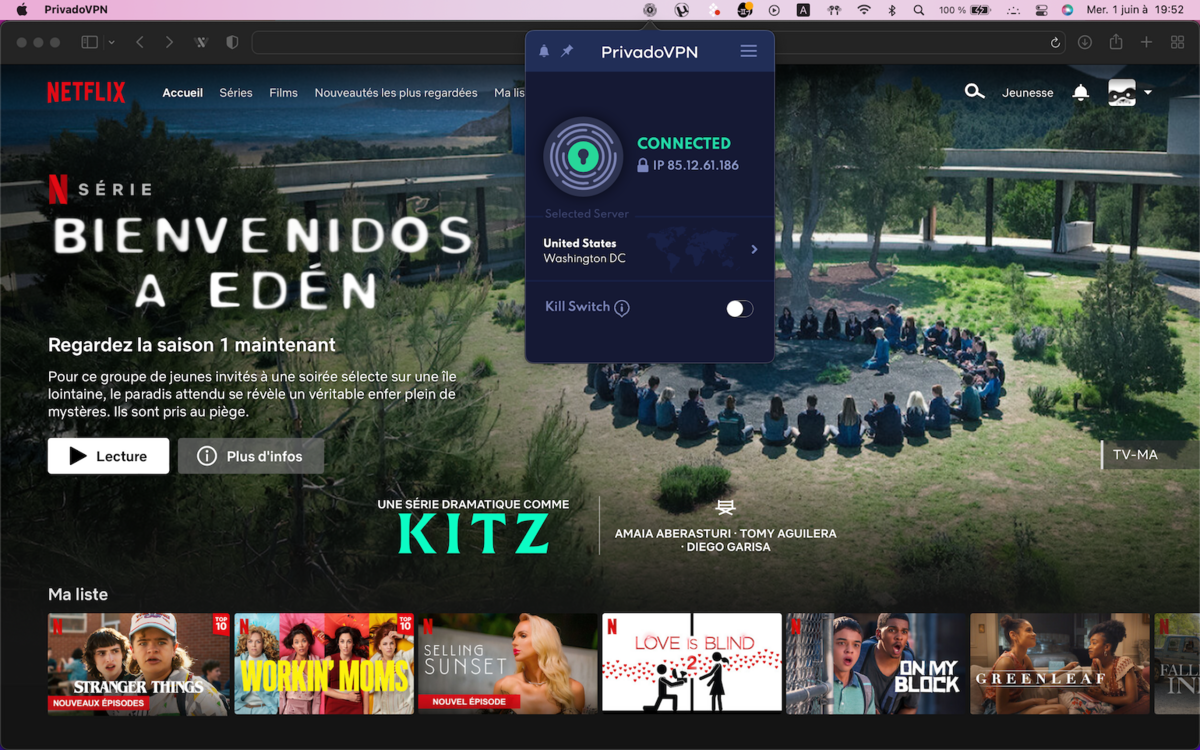1200x750 pixels.
Task: Click the Safari address bar
Action: (x=658, y=43)
